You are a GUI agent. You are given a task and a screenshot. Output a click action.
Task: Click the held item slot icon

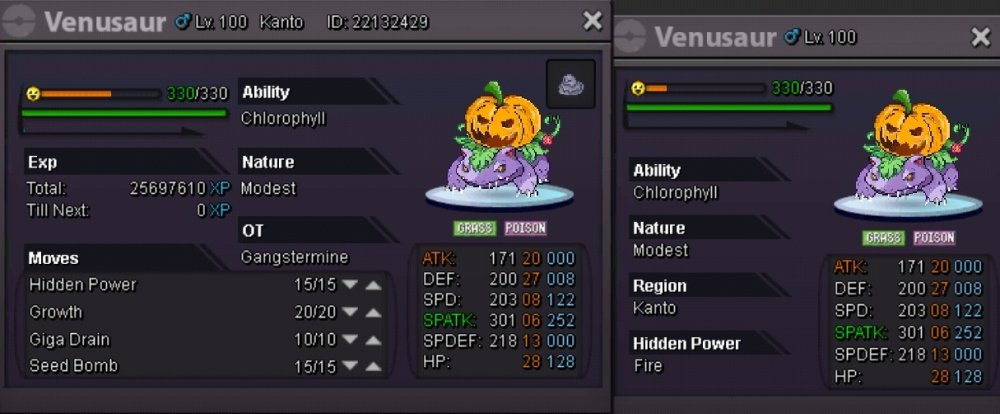(570, 84)
